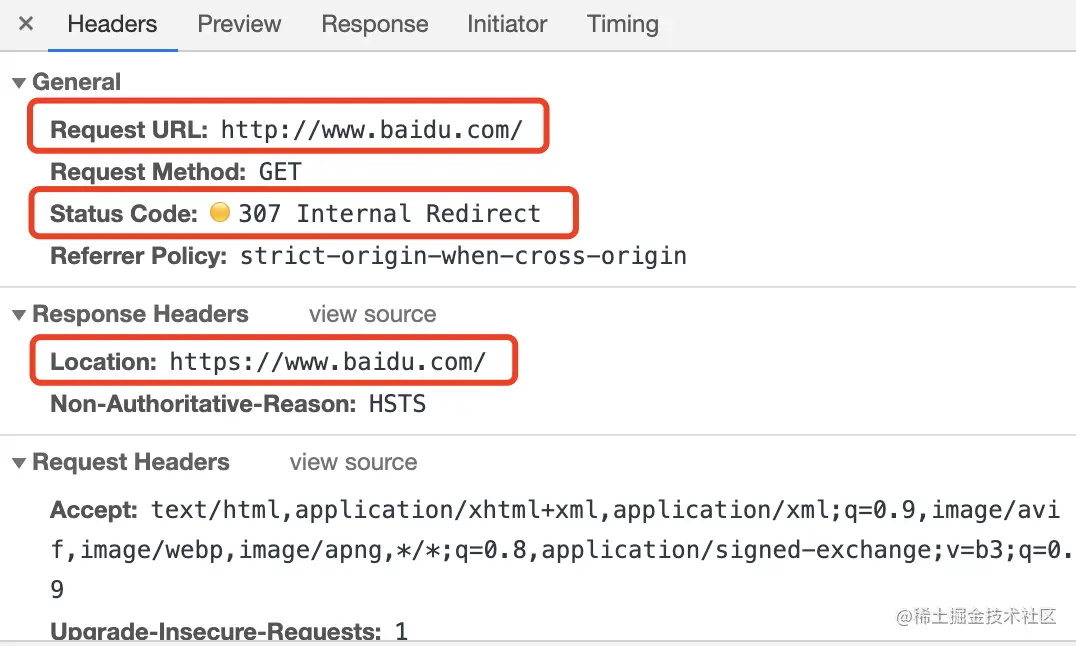This screenshot has width=1076, height=646.
Task: Click the HSTS Non-Authoritative-Reason value
Action: [397, 404]
